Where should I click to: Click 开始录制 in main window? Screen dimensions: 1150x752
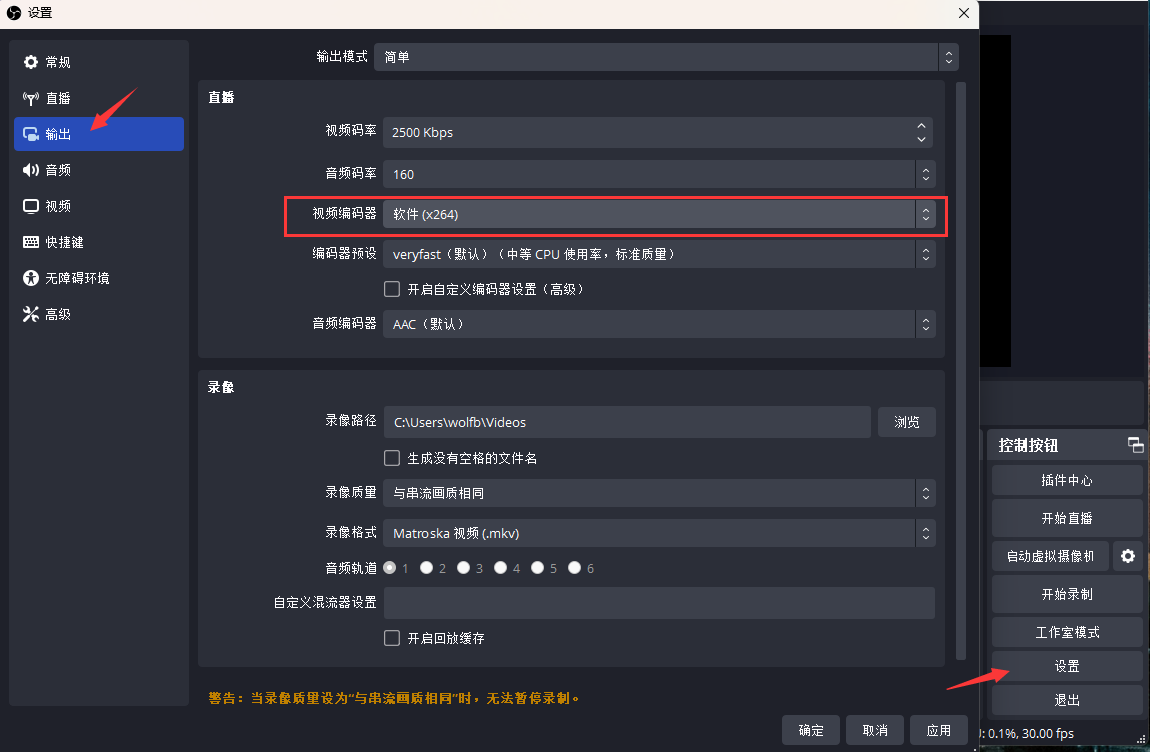(1067, 594)
